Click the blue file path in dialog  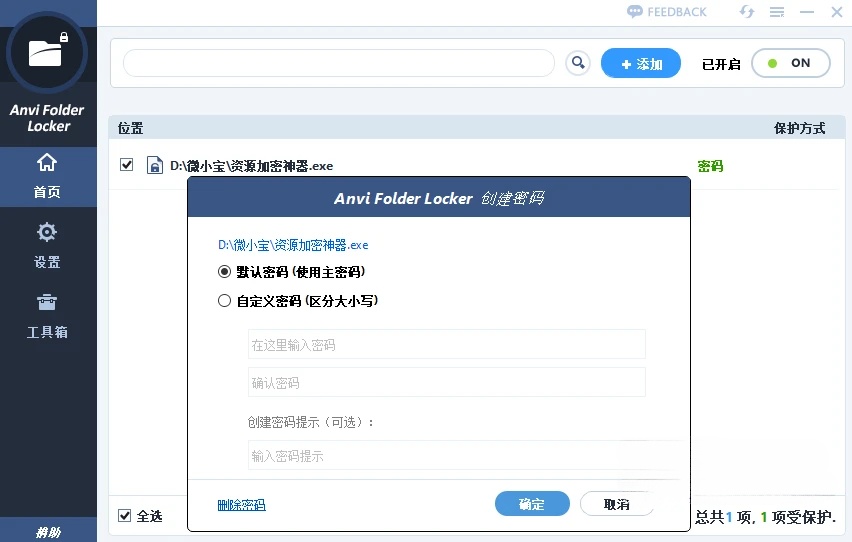(x=293, y=245)
